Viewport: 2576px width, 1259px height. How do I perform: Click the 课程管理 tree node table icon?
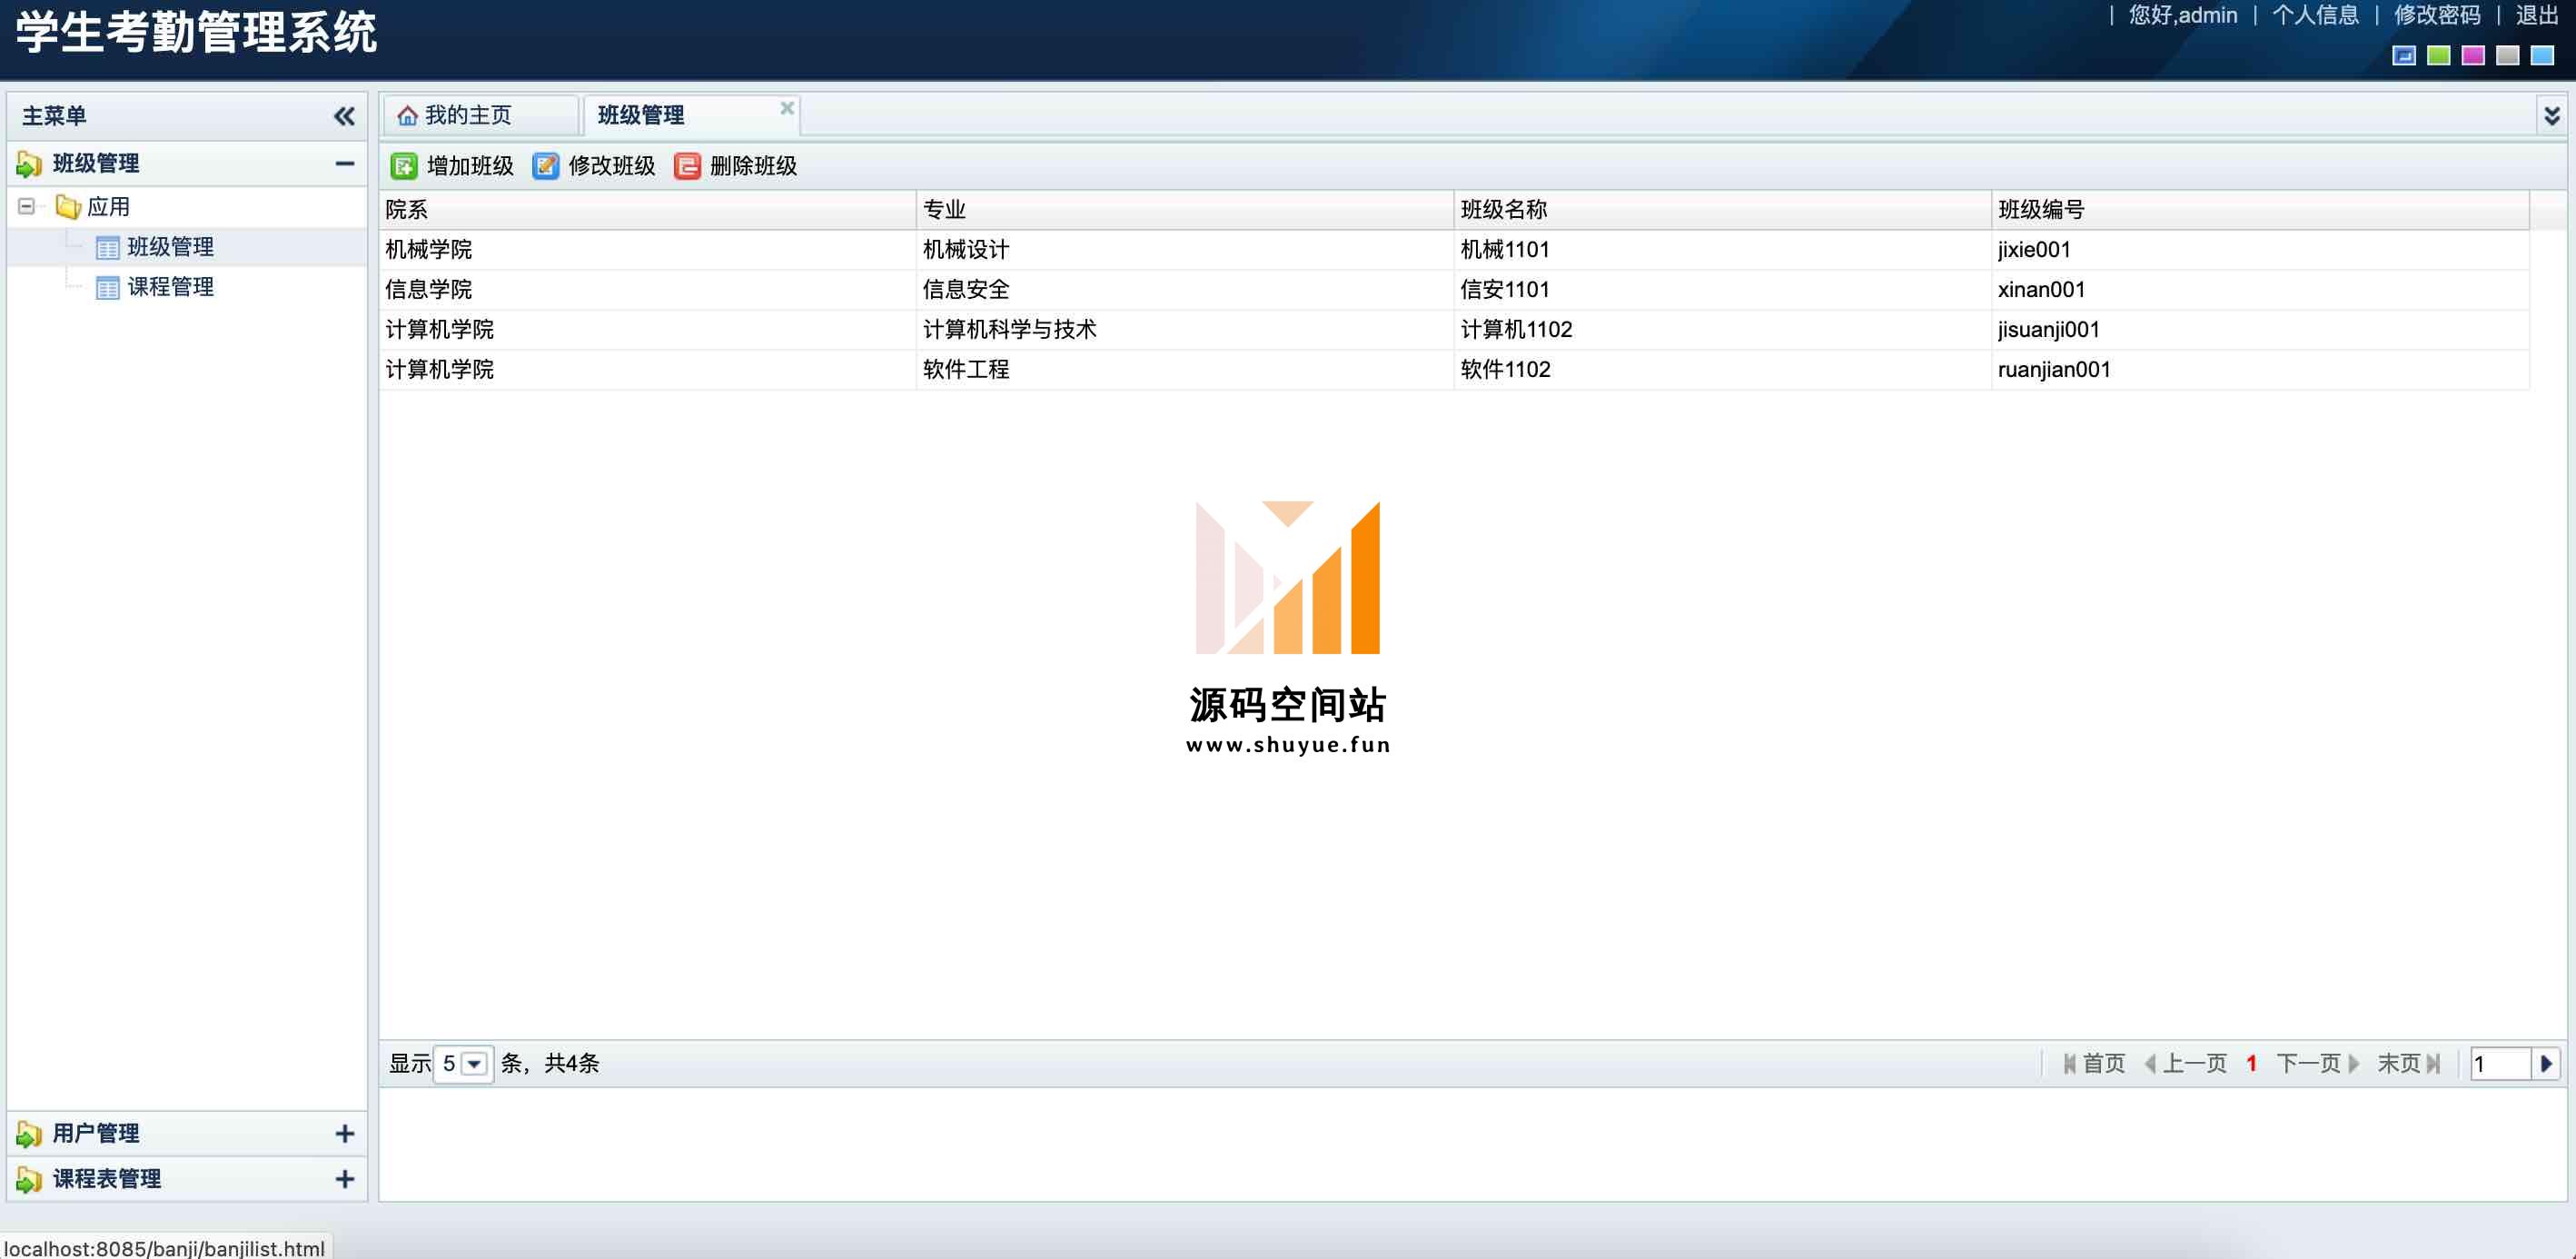click(107, 288)
